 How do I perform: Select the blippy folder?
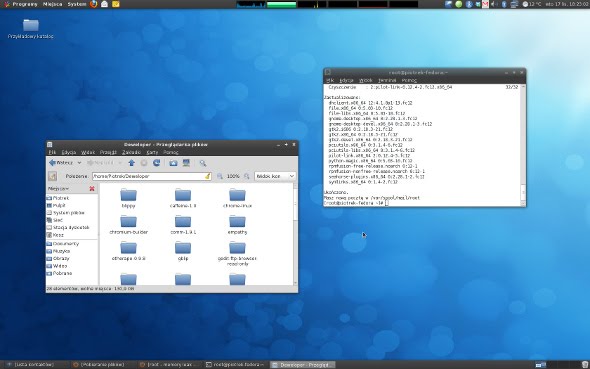click(x=128, y=198)
